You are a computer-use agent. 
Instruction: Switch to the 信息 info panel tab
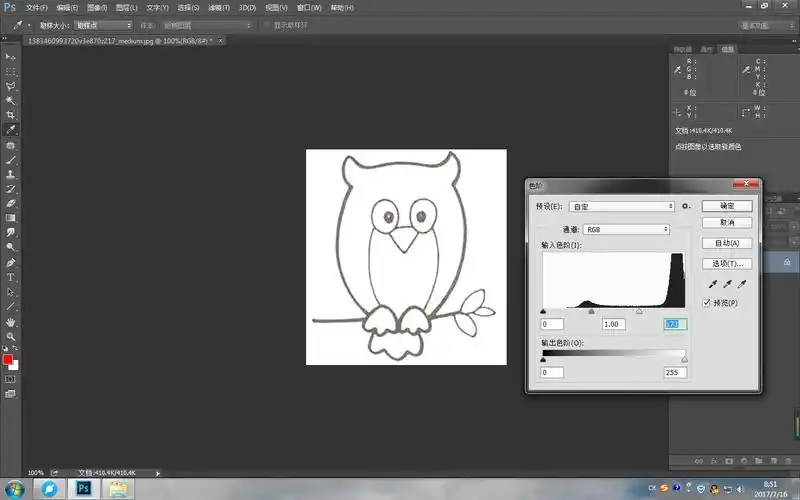(727, 49)
